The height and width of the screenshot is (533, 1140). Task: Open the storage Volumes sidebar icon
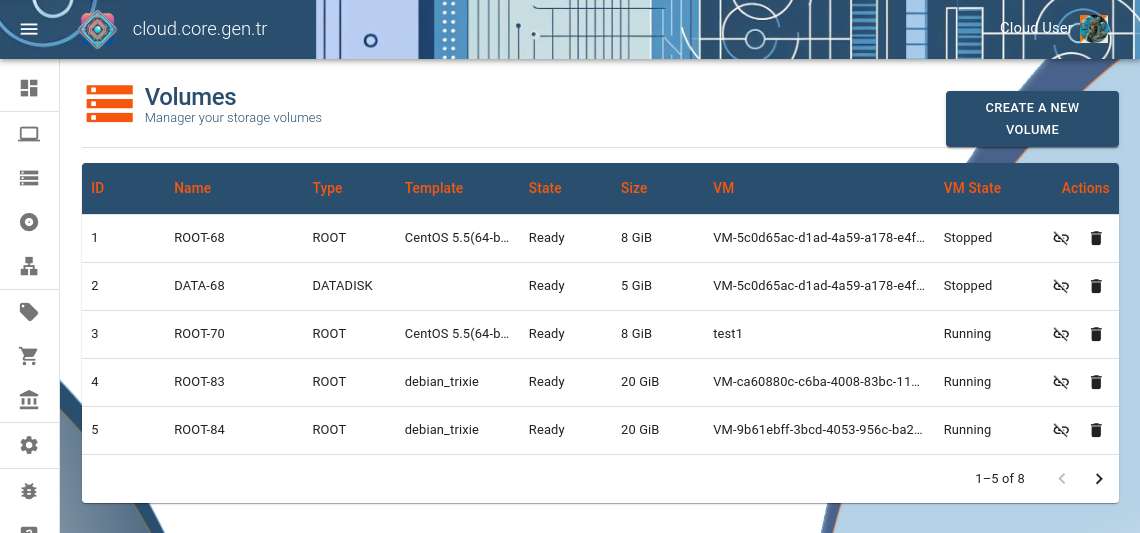(x=29, y=178)
